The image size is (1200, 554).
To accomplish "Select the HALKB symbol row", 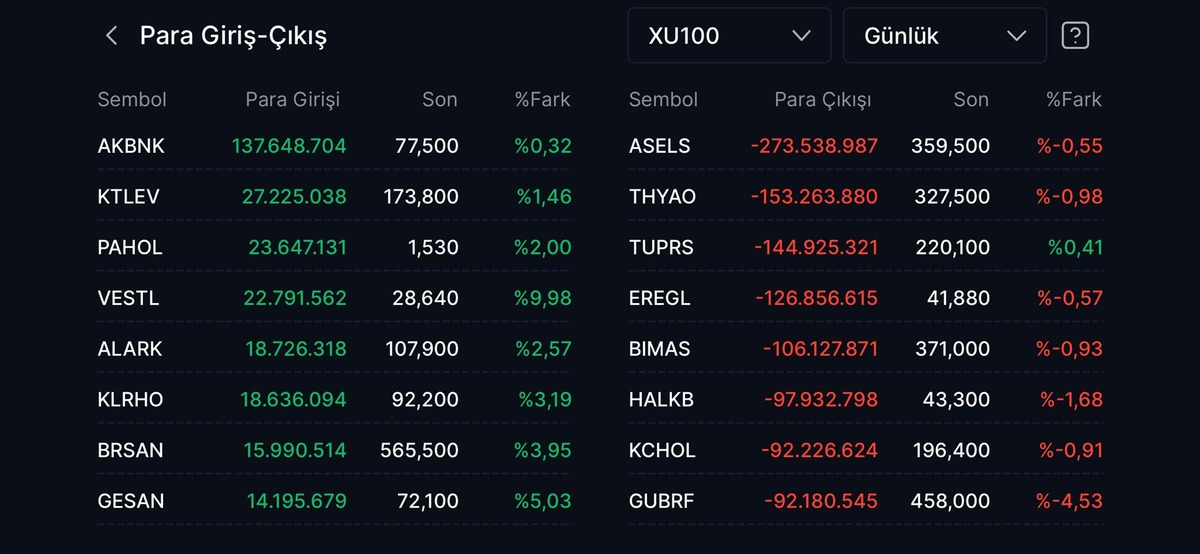I will pos(866,399).
